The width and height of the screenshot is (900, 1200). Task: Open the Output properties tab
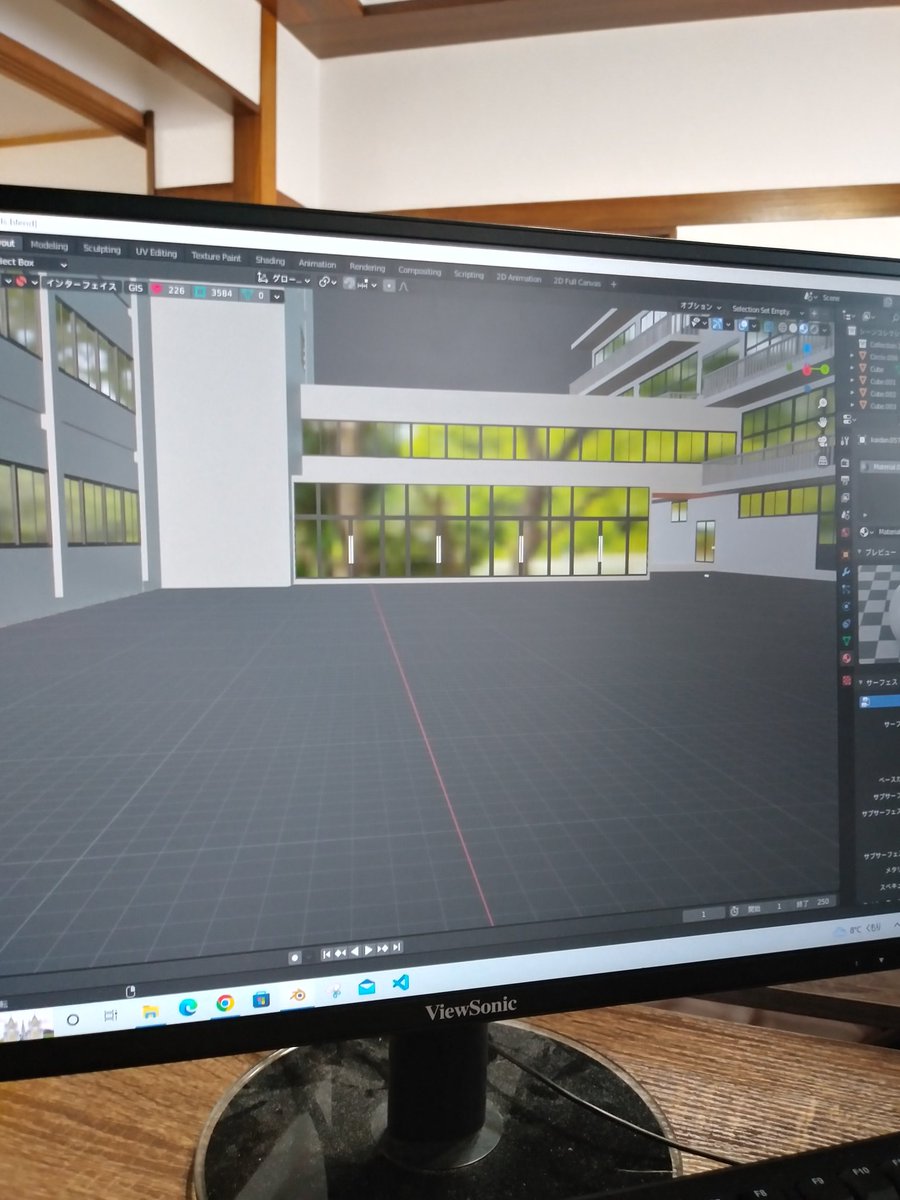pyautogui.click(x=845, y=481)
